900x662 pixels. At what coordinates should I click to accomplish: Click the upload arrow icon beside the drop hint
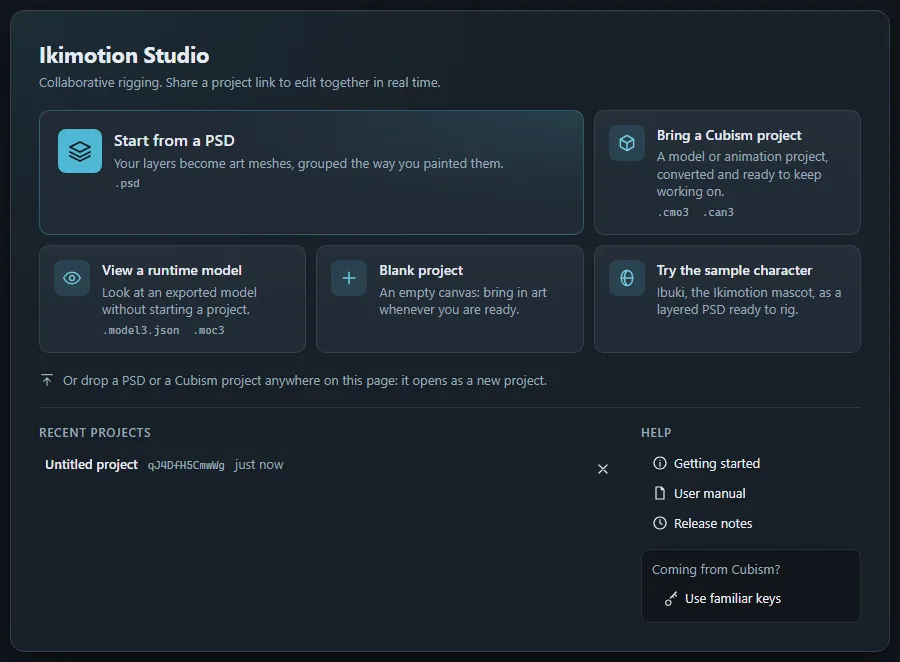click(47, 380)
